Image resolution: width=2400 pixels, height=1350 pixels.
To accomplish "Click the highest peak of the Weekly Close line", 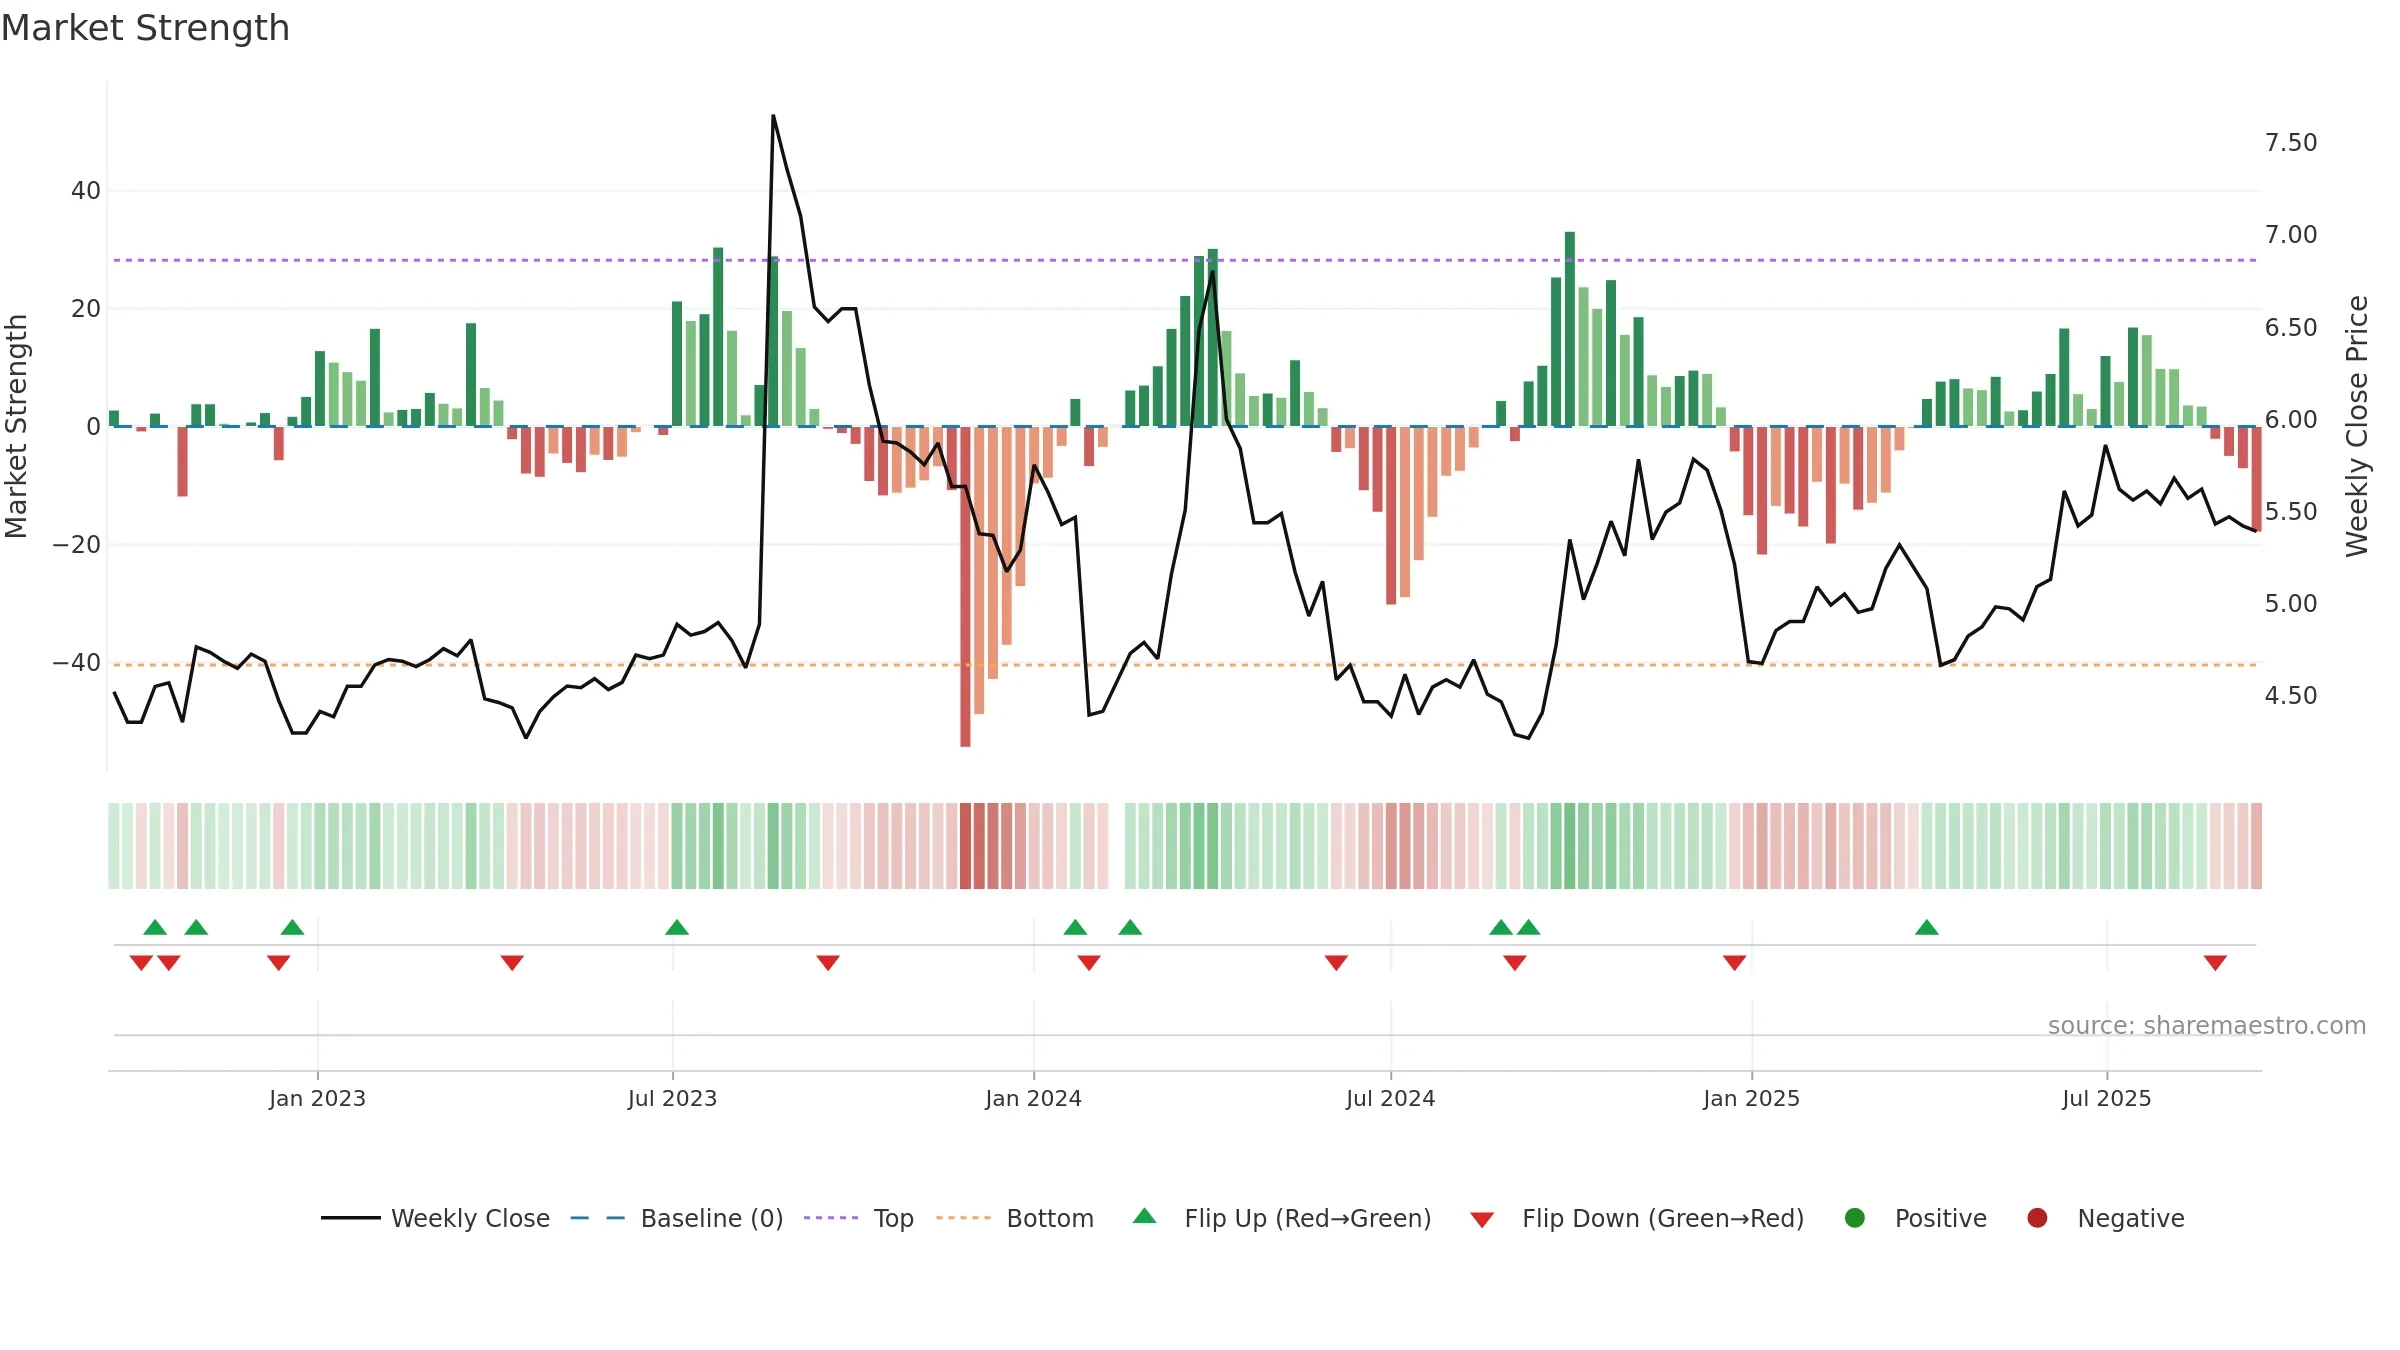I will (773, 116).
